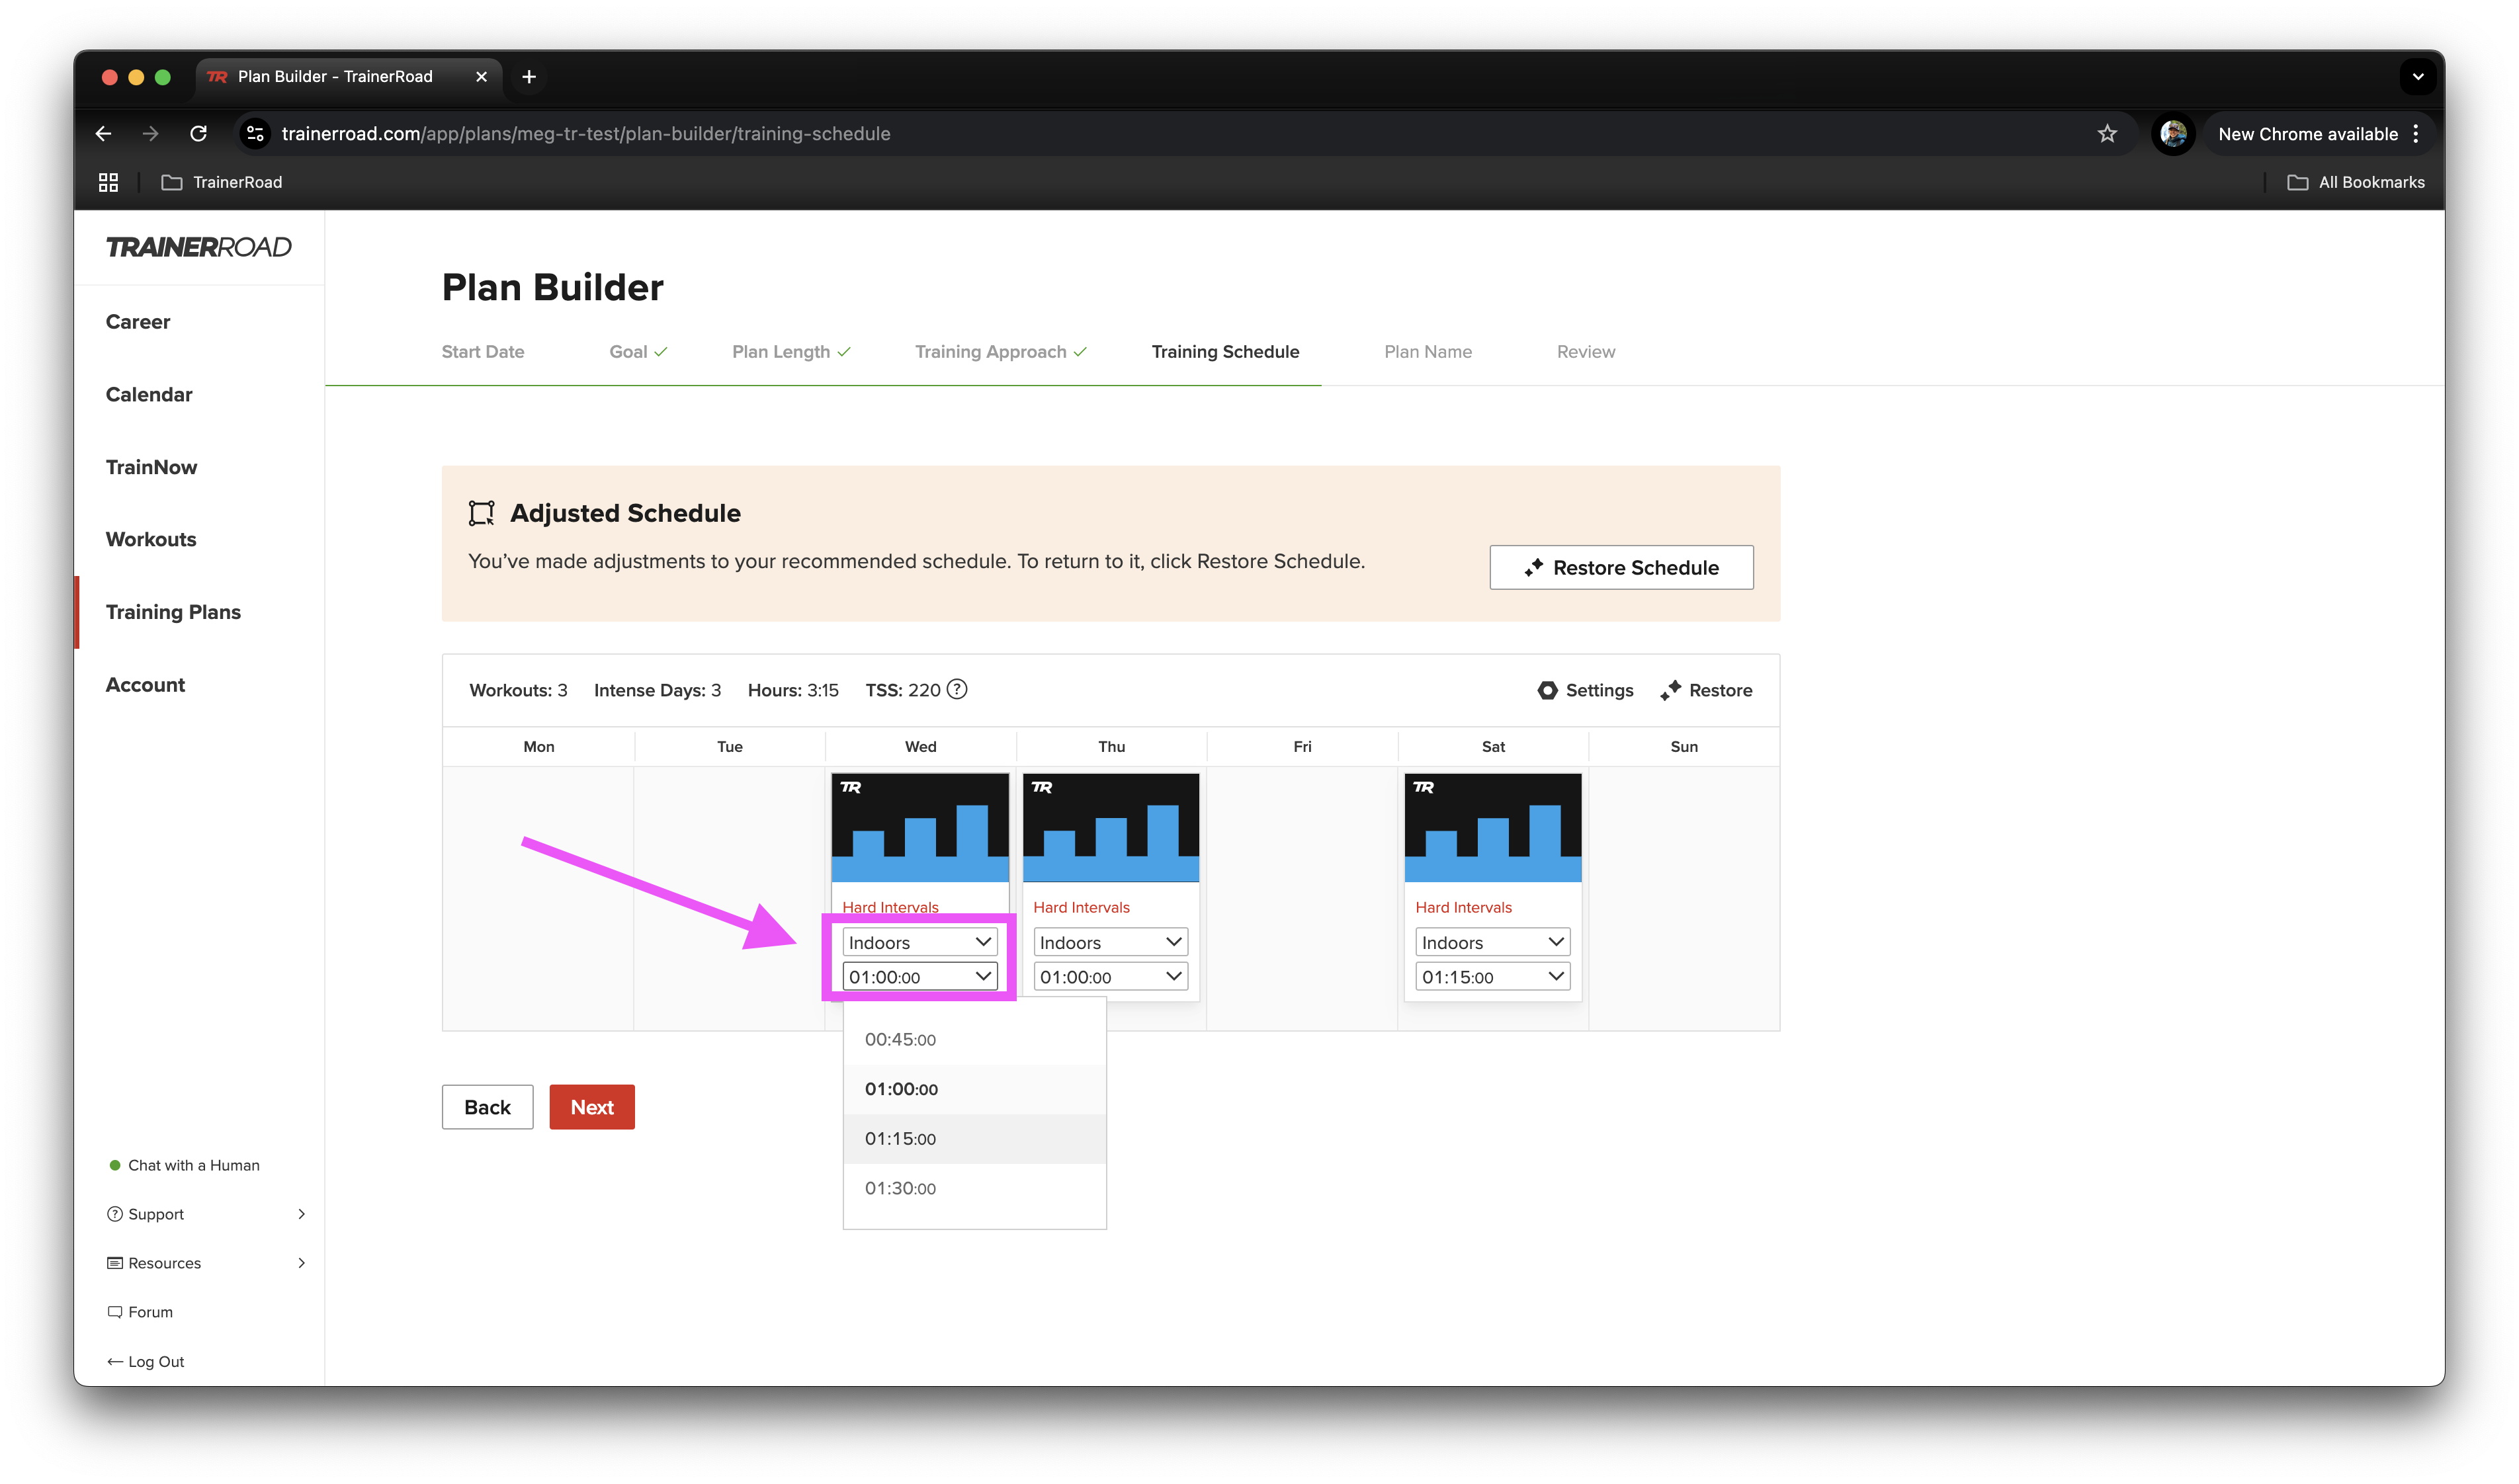Click the TrainerRoad logo
The image size is (2519, 1484).
[199, 247]
